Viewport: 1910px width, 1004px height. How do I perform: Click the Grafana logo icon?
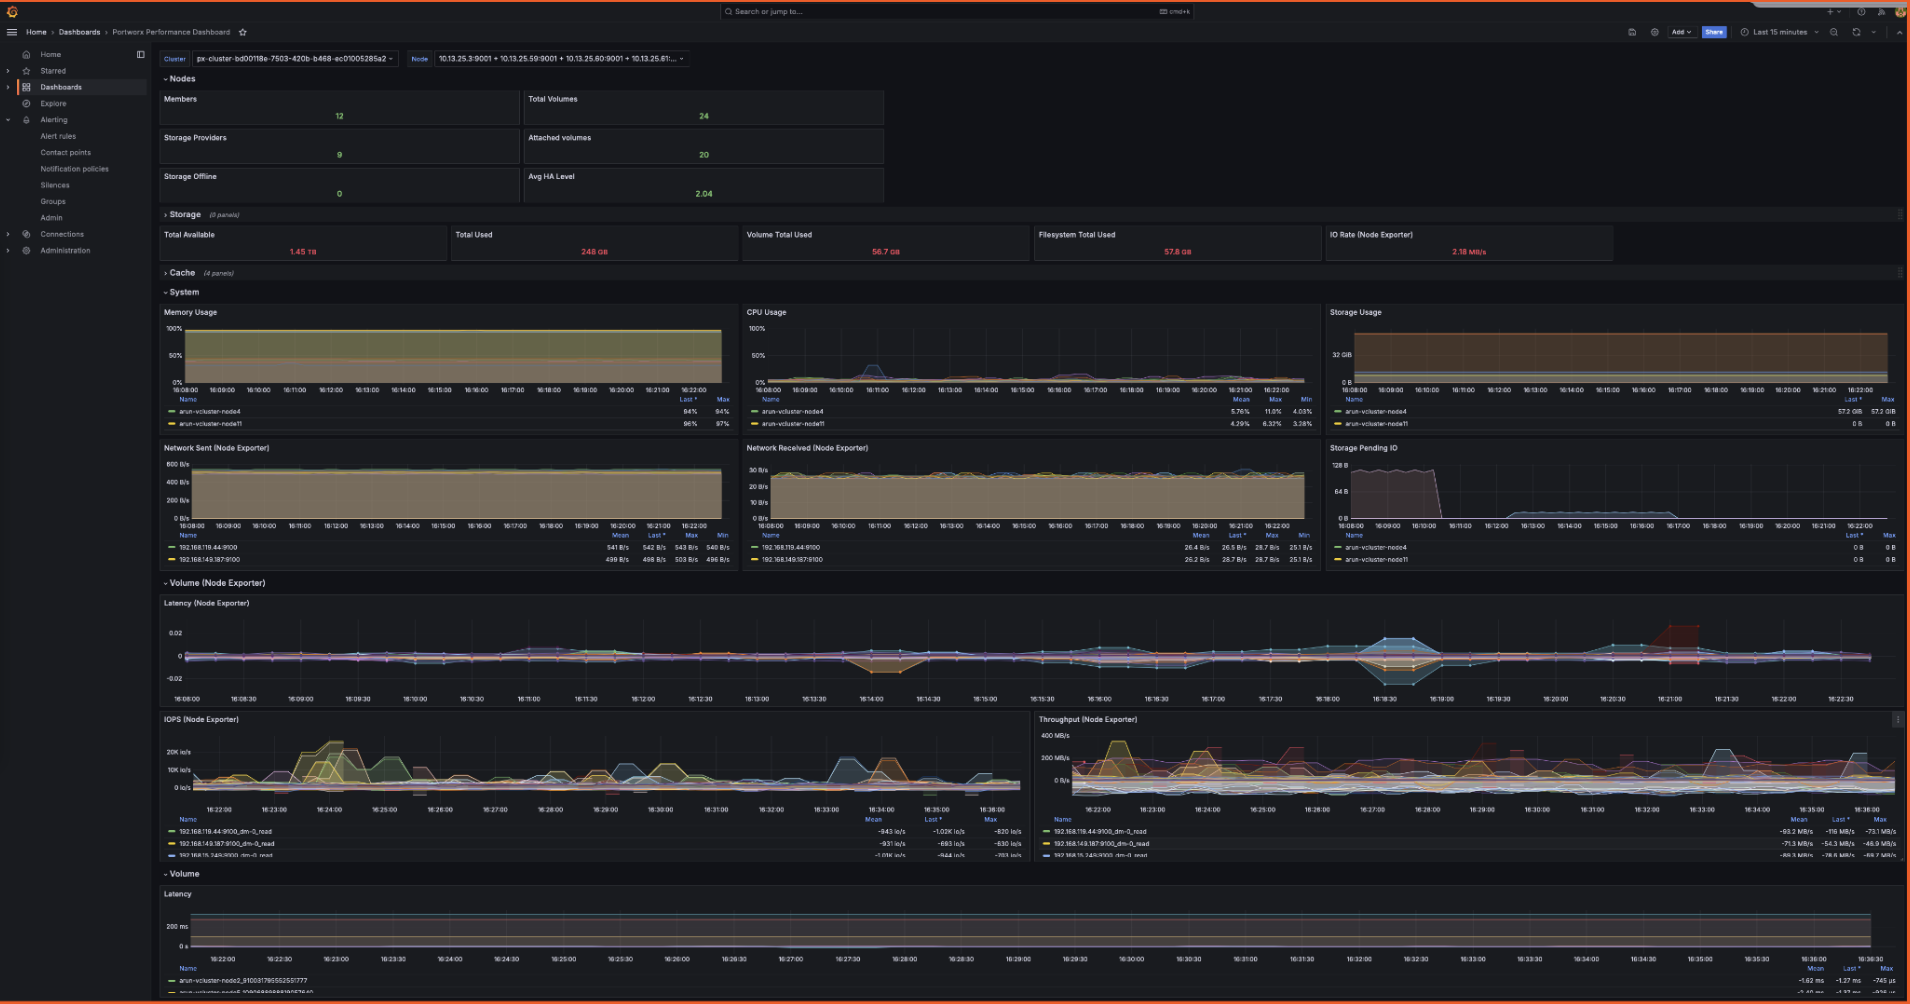[x=12, y=12]
